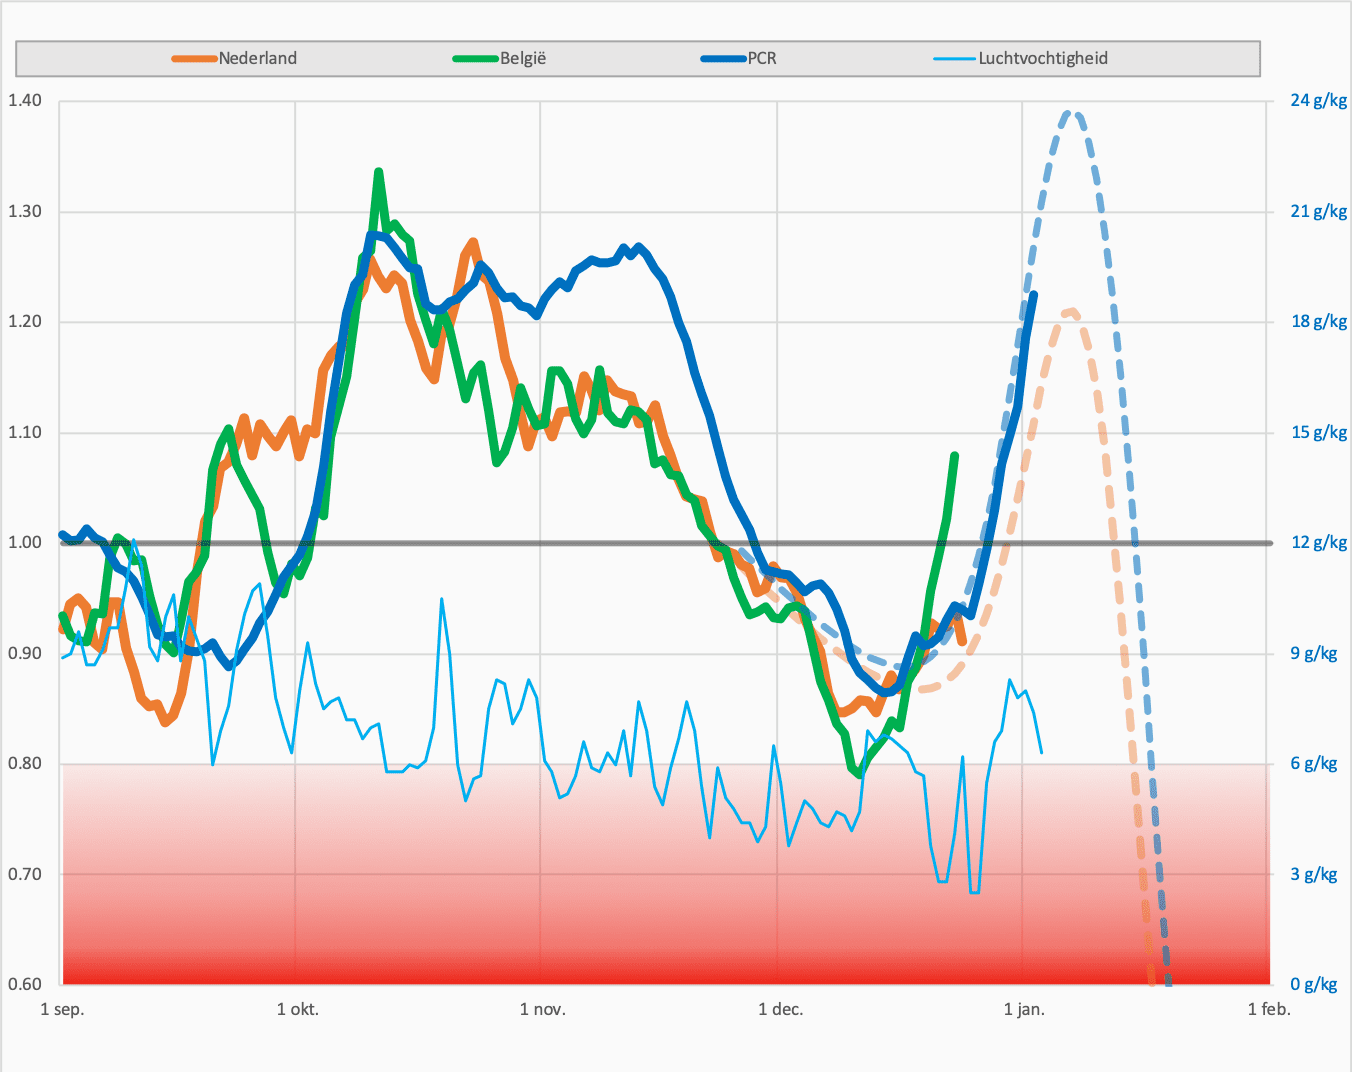The width and height of the screenshot is (1352, 1072).
Task: Click the 1 okt. x-axis label
Action: click(x=298, y=1009)
